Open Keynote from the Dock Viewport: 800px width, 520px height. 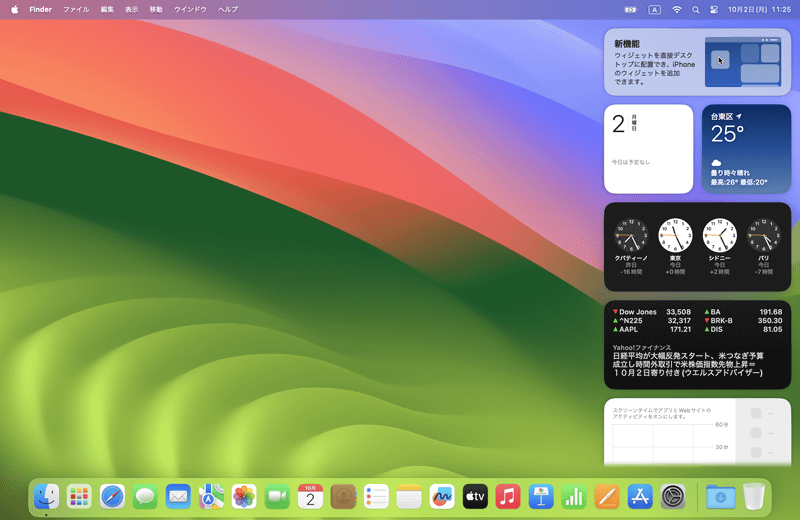541,497
